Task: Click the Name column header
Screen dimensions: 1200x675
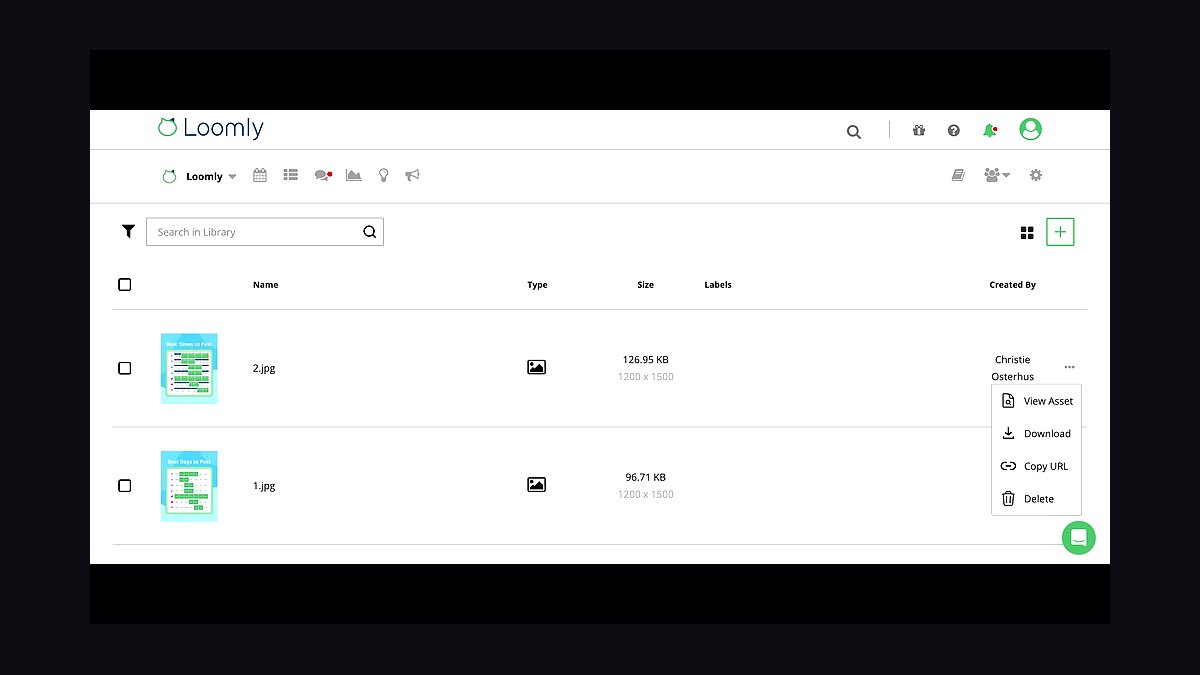Action: click(x=265, y=285)
